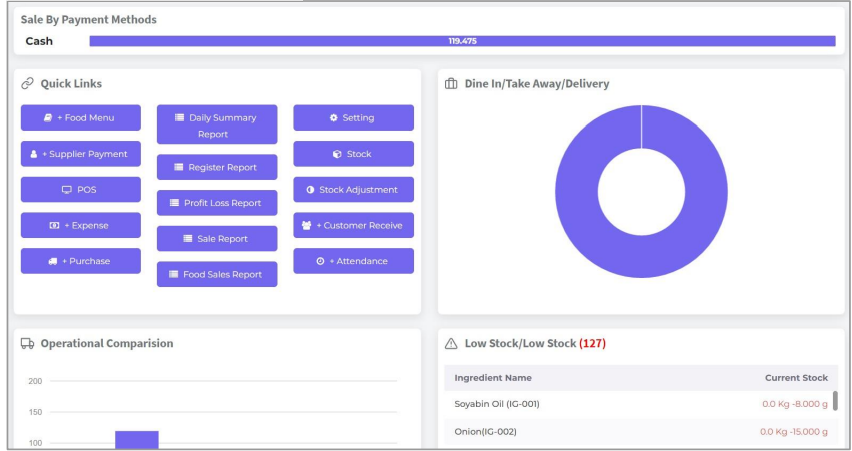The height and width of the screenshot is (451, 852).
Task: Select the Onion(IG-002) row
Action: (641, 432)
